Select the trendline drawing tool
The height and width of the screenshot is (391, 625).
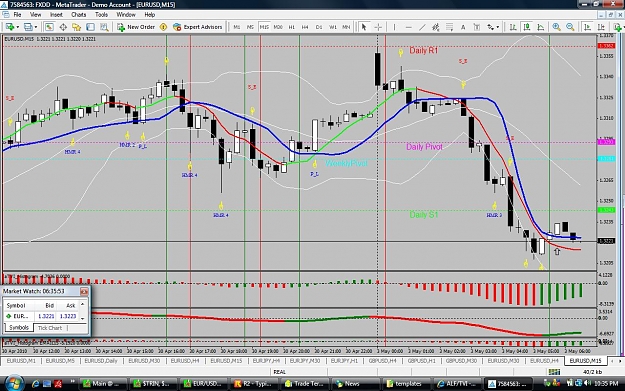422,27
